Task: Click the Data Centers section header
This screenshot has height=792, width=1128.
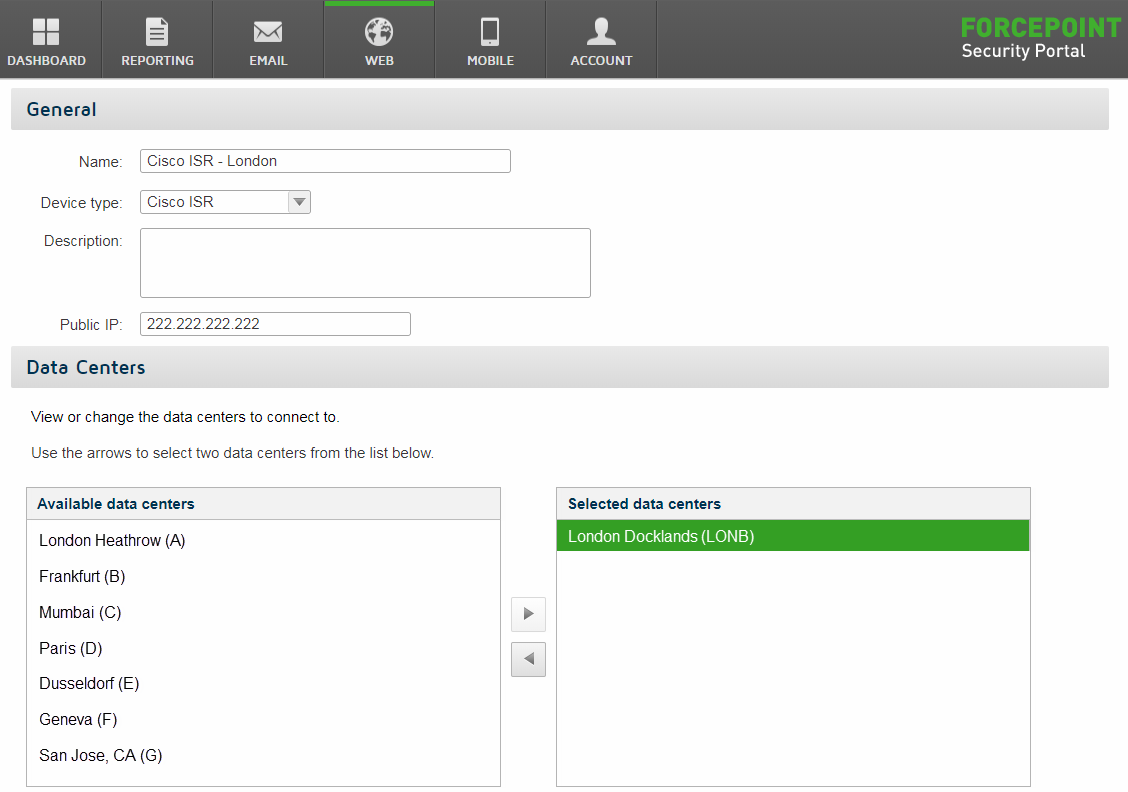Action: click(560, 368)
